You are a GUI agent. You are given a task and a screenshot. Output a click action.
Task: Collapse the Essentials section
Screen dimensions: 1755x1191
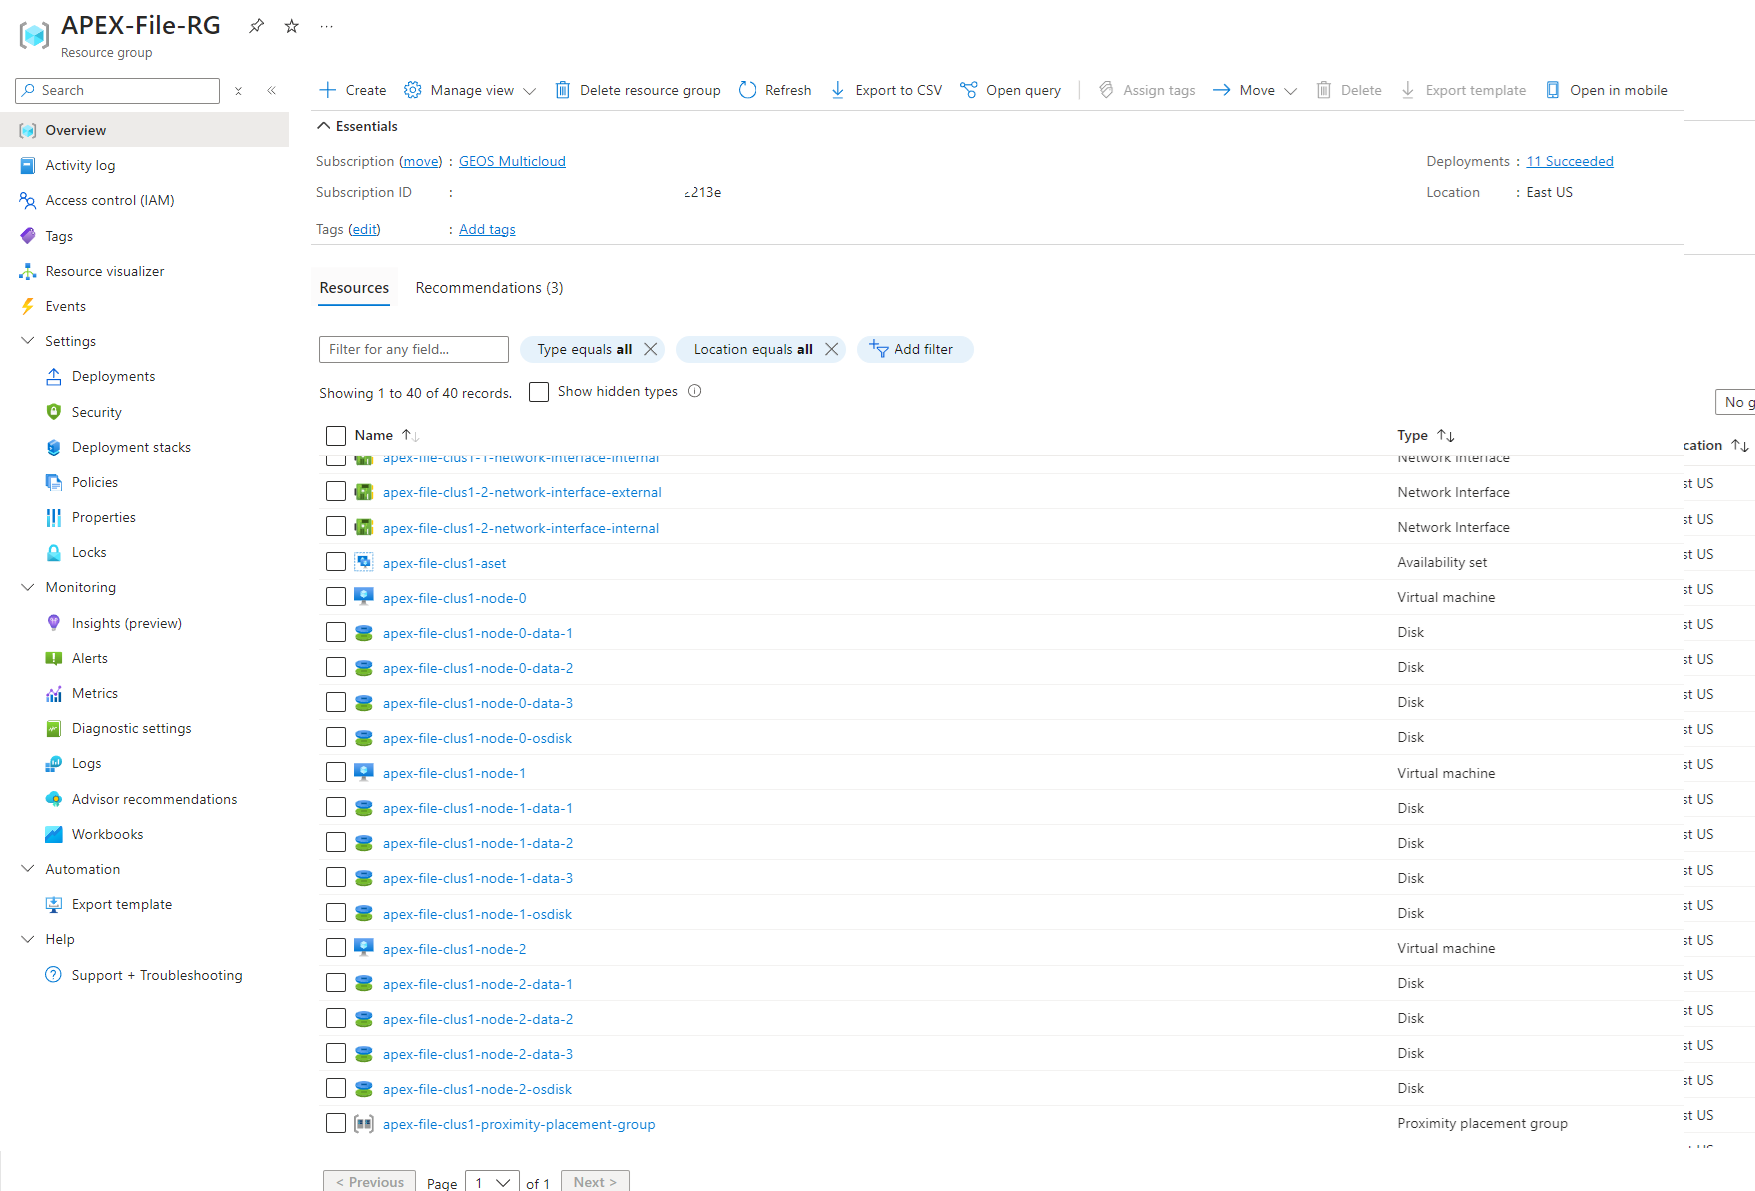(x=324, y=126)
